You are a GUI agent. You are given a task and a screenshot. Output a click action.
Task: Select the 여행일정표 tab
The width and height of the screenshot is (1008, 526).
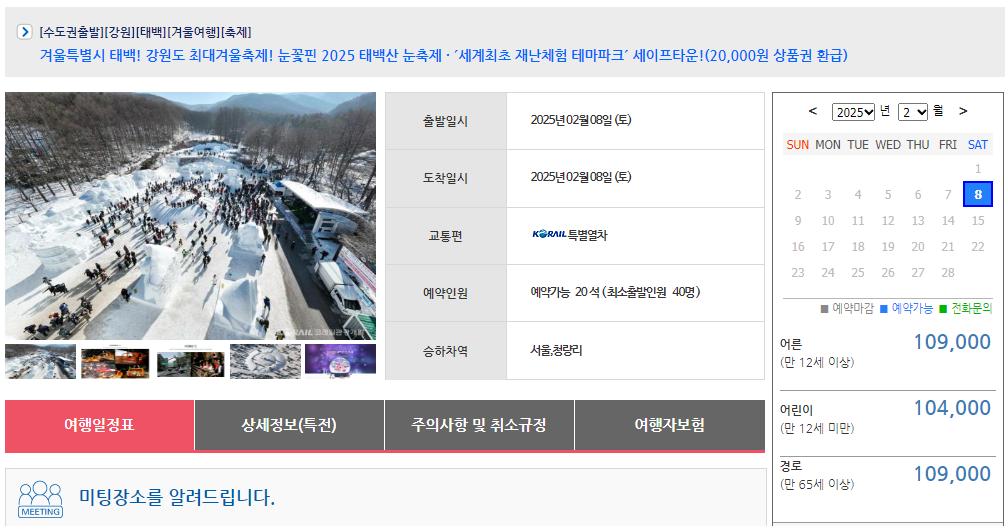pos(100,424)
